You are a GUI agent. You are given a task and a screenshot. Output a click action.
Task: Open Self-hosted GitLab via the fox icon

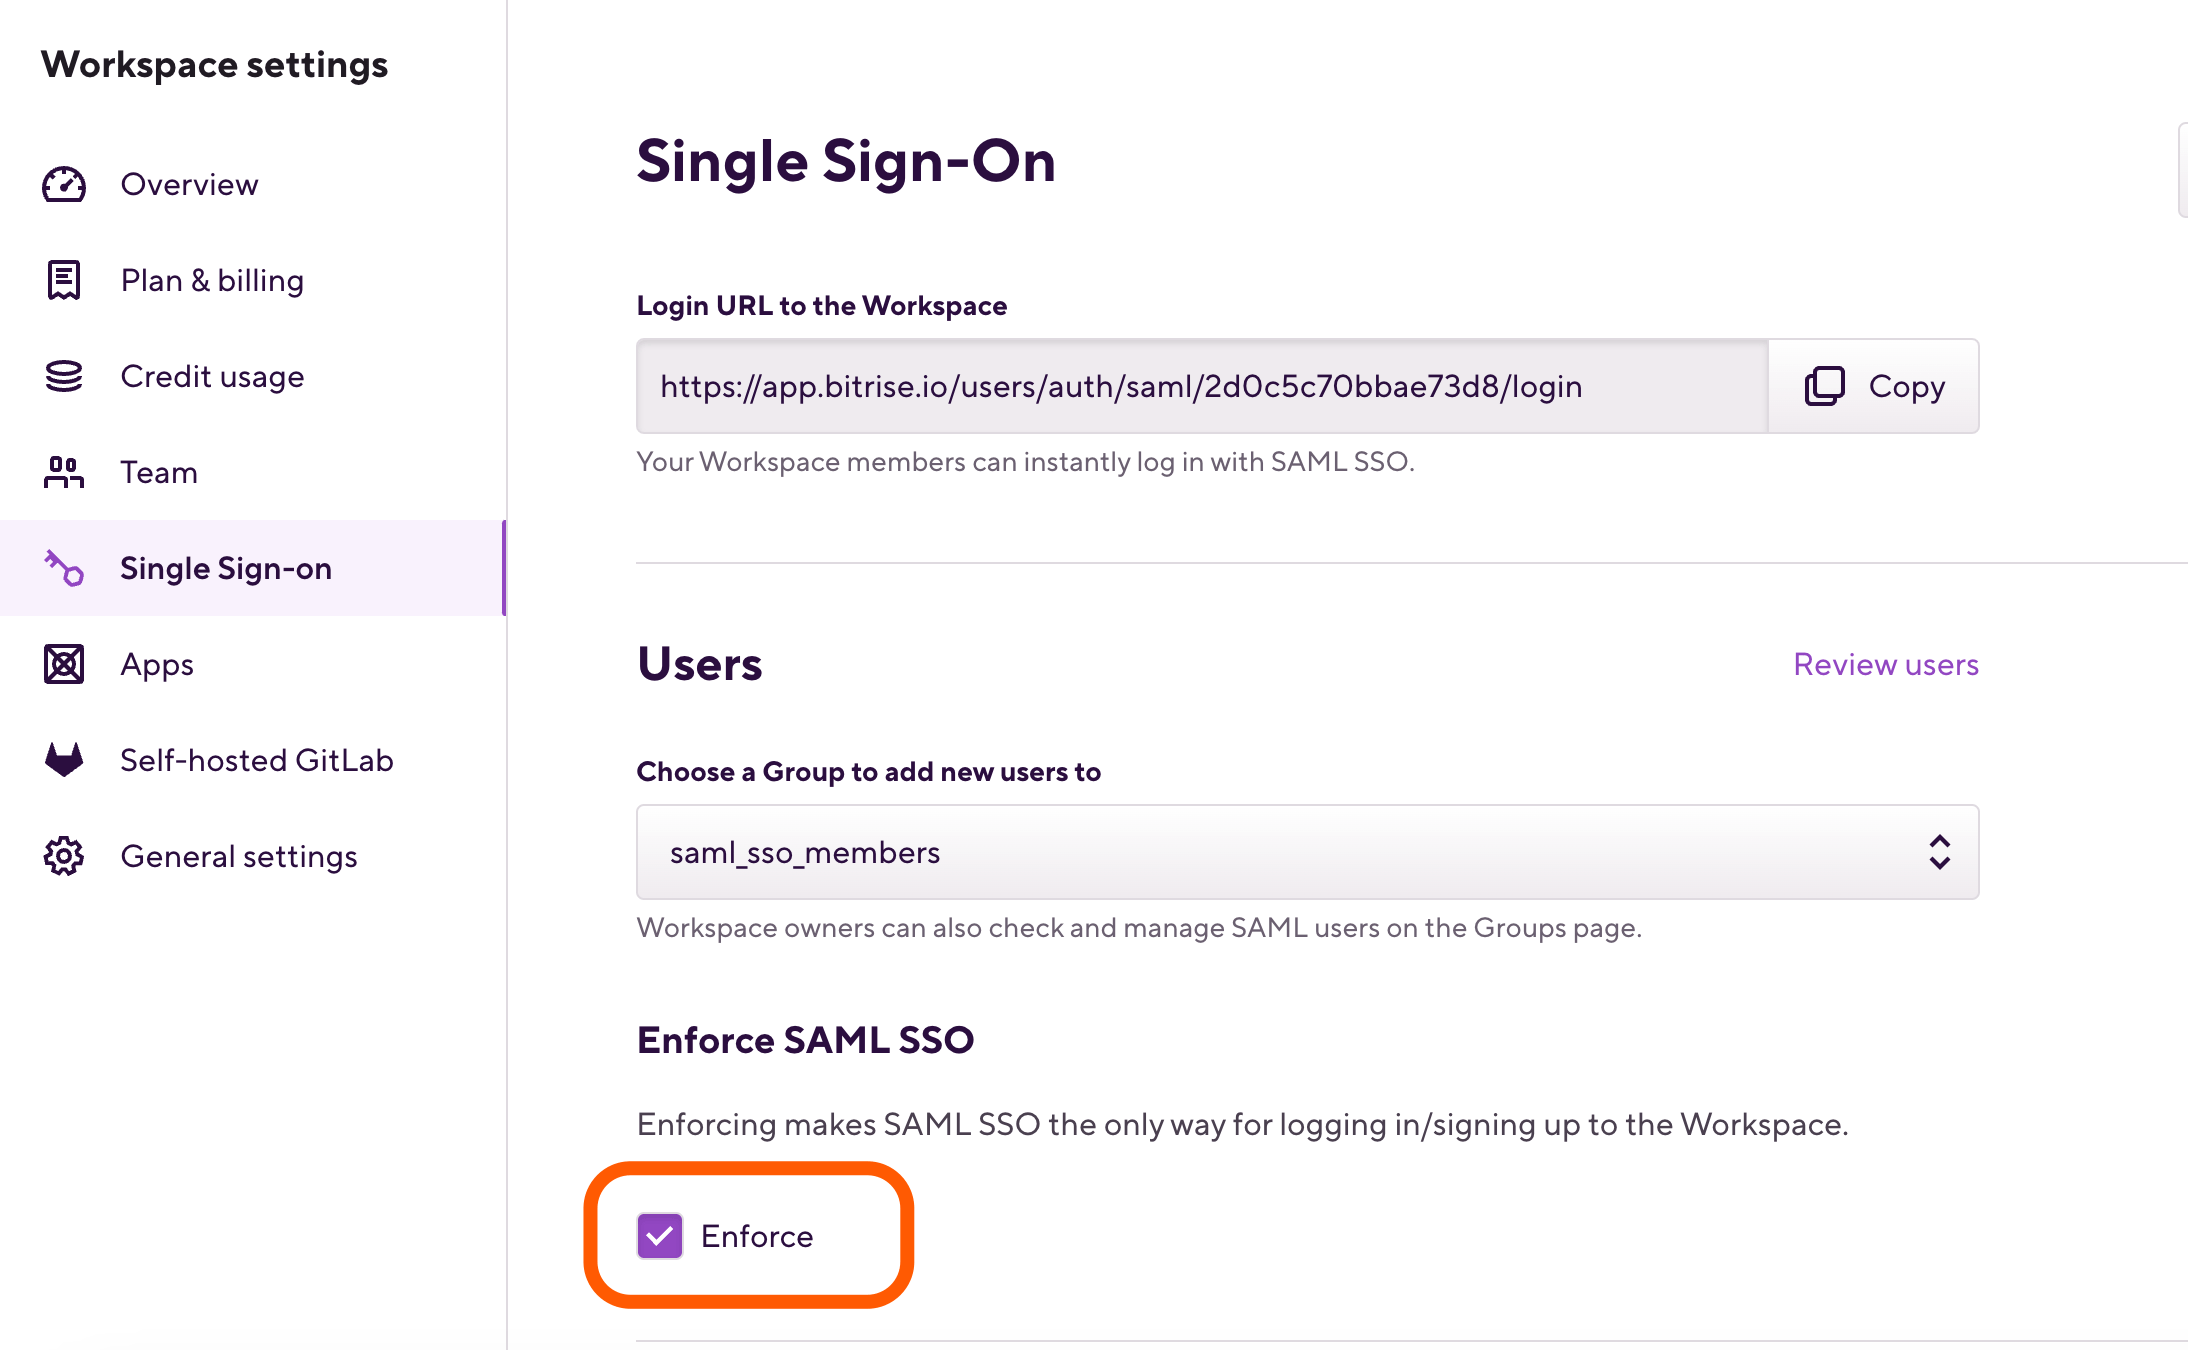(x=63, y=760)
